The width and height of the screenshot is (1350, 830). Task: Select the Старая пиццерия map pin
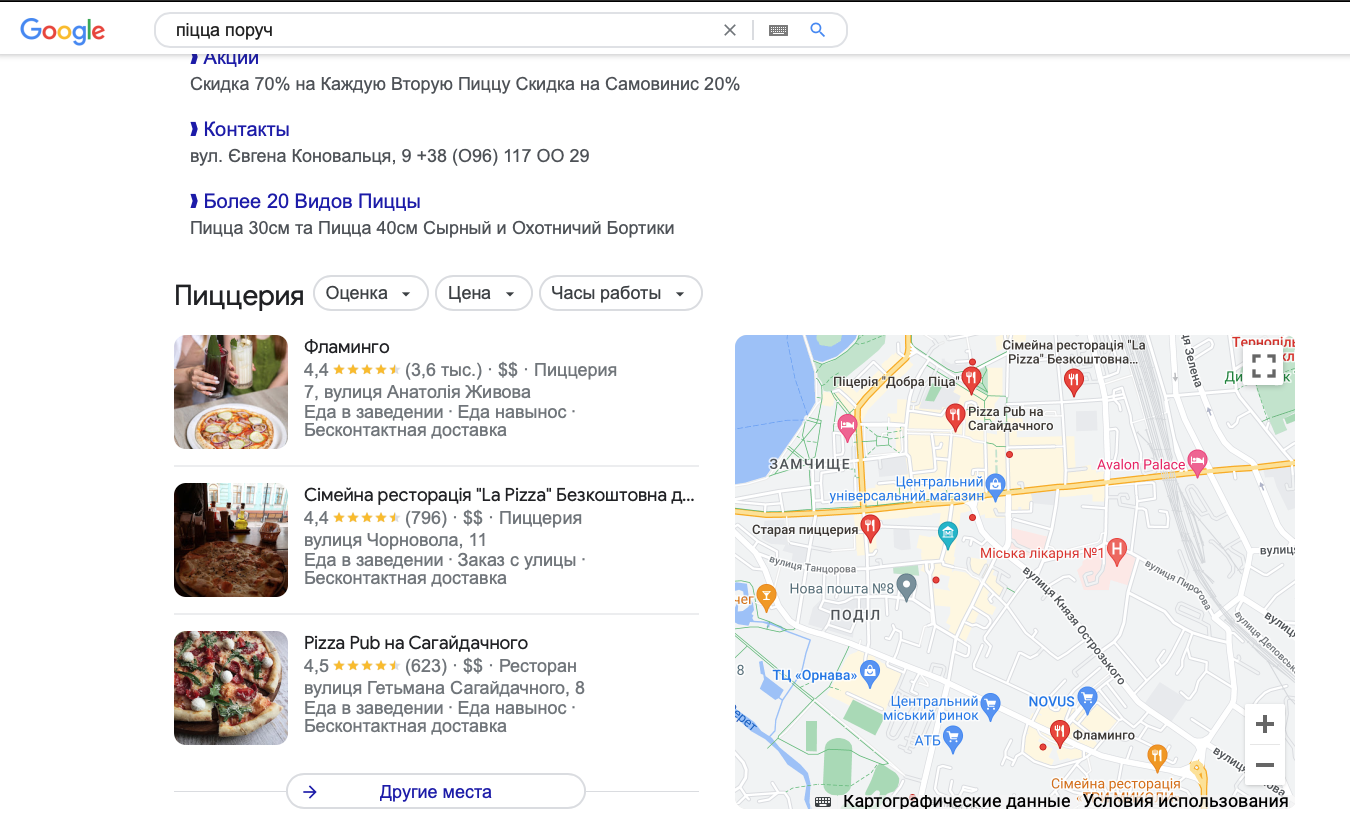coord(870,527)
